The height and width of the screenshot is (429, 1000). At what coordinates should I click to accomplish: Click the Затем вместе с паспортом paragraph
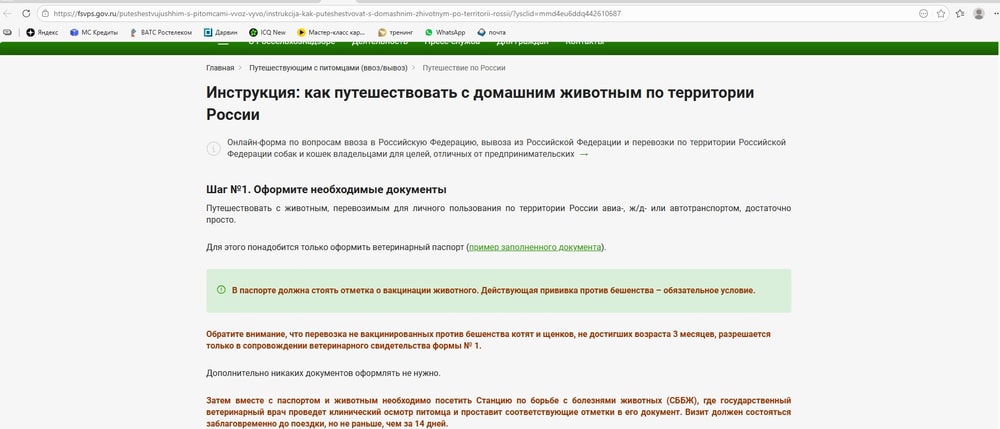tap(499, 412)
